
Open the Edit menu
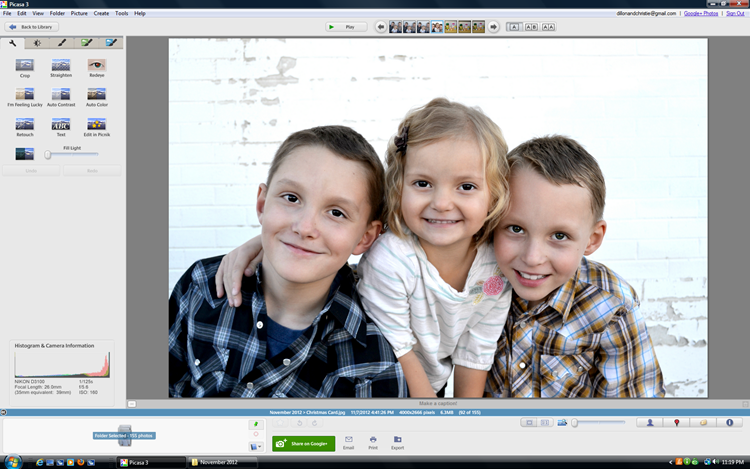point(22,13)
